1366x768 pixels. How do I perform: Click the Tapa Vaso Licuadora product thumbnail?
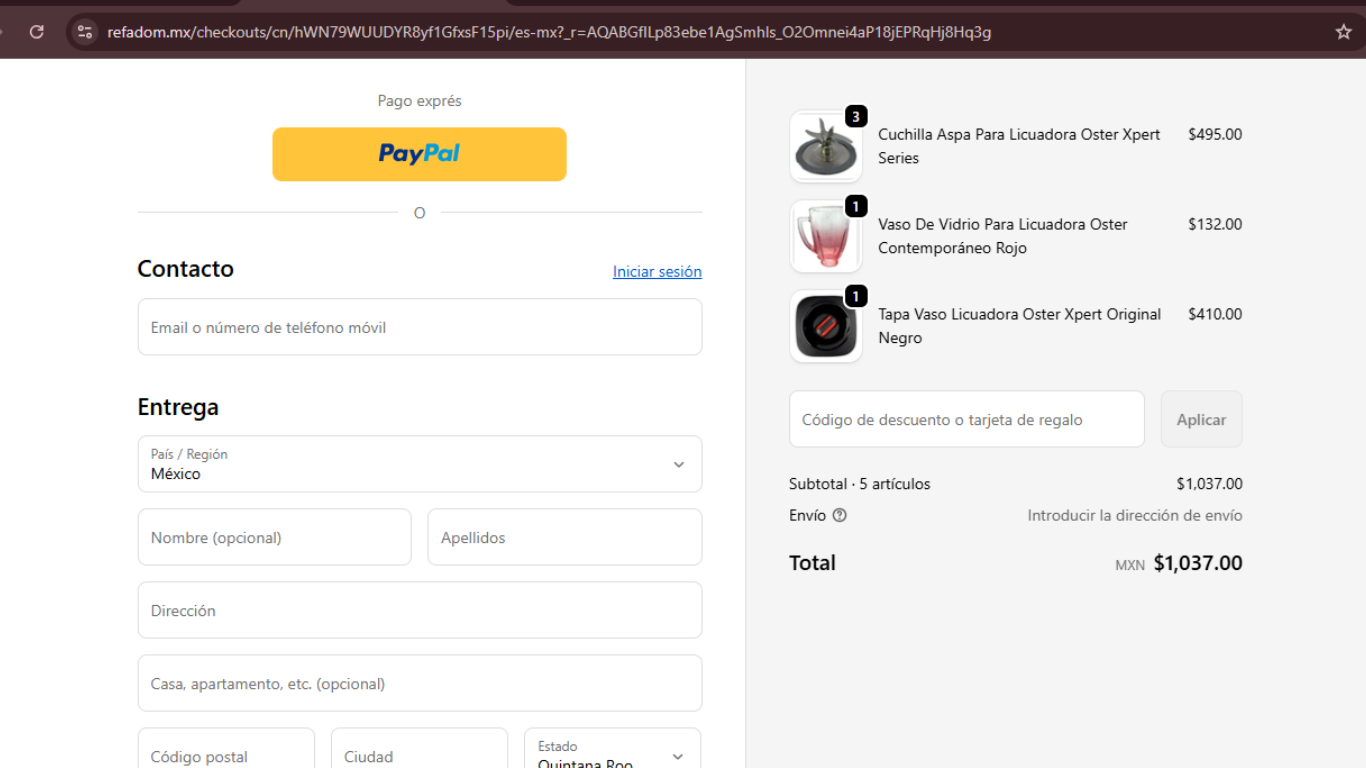(x=826, y=327)
